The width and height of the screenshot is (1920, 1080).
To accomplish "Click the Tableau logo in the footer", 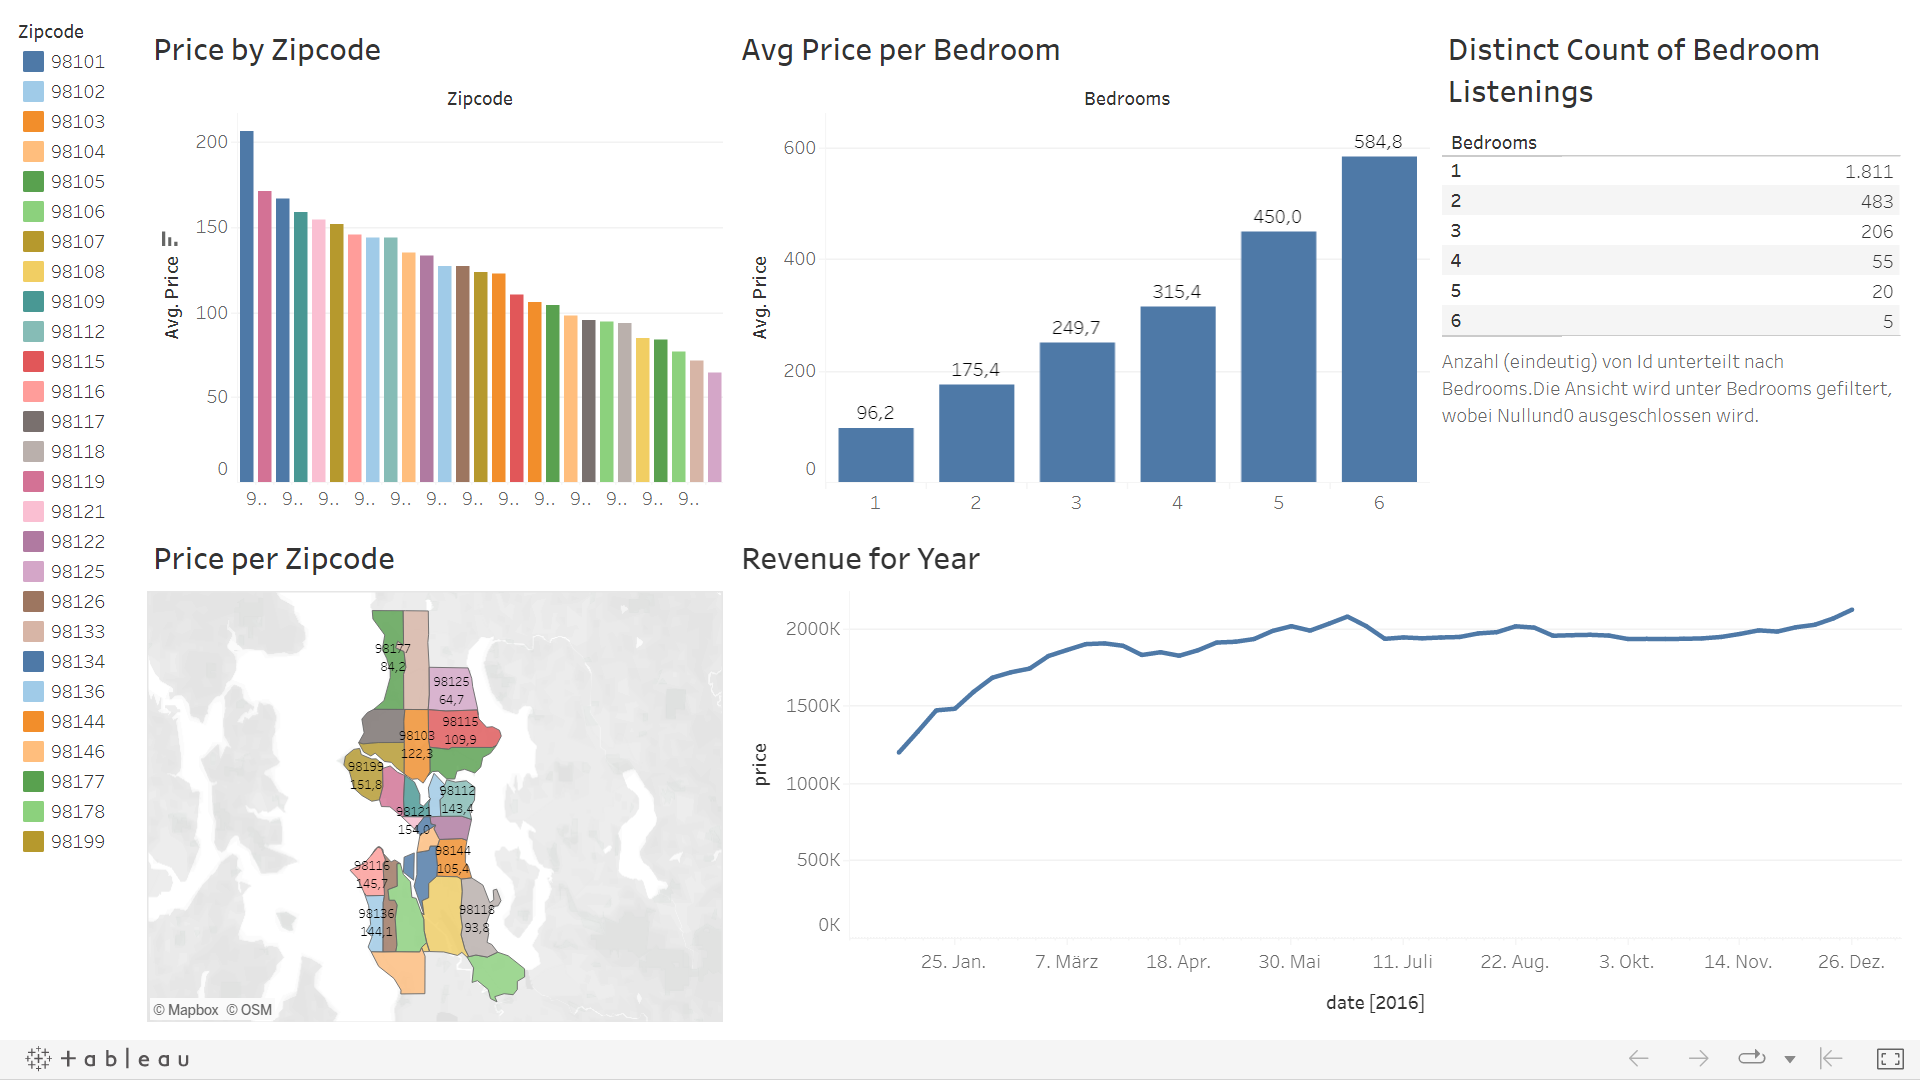I will [x=108, y=1058].
